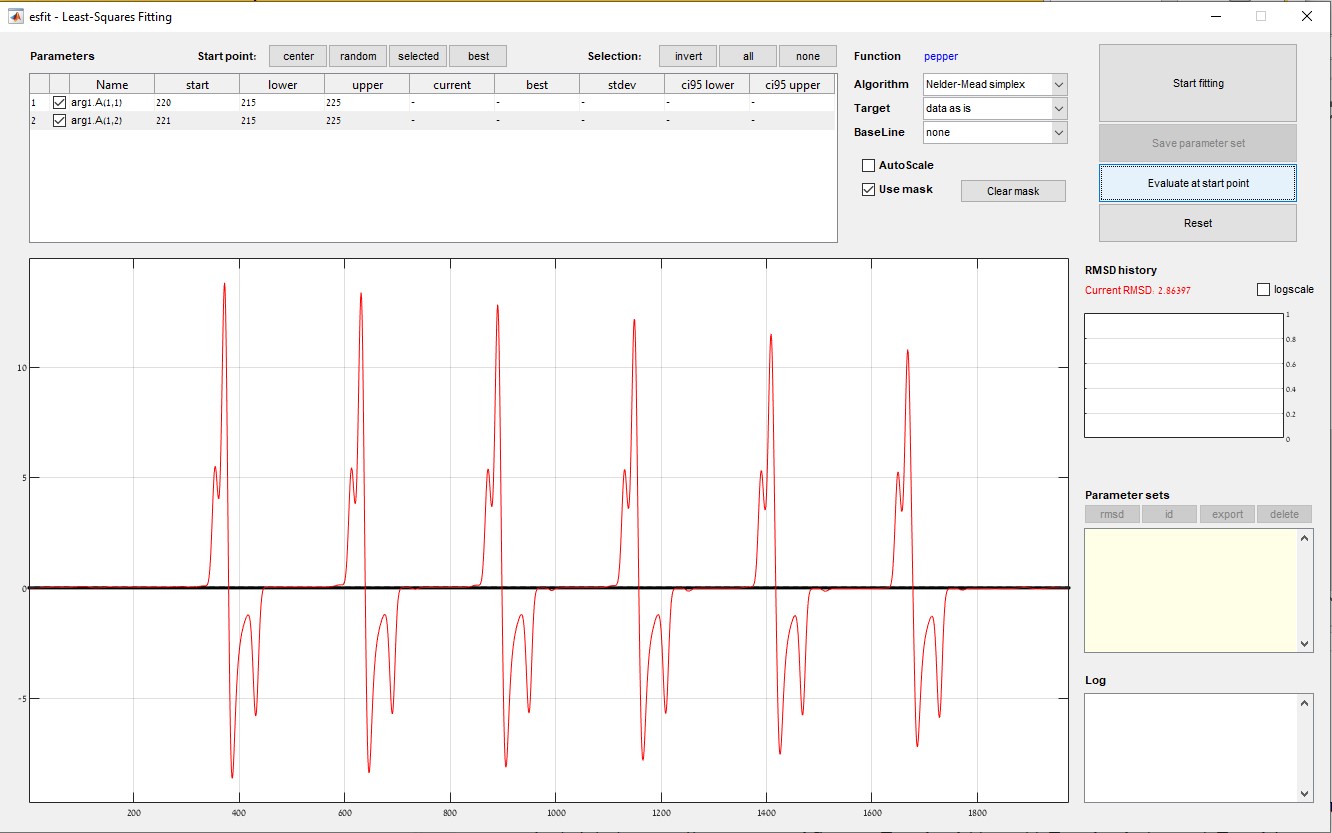1332x833 pixels.
Task: Click the export parameter set button
Action: [1227, 514]
